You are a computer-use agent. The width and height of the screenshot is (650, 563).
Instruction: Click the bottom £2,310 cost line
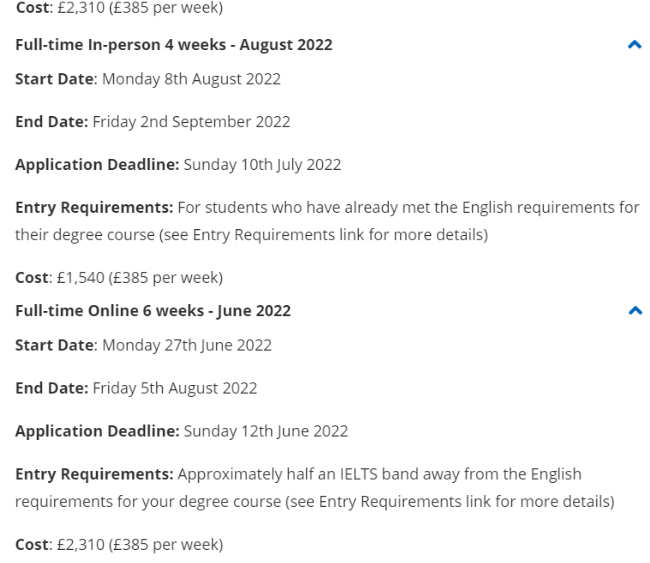pos(119,544)
